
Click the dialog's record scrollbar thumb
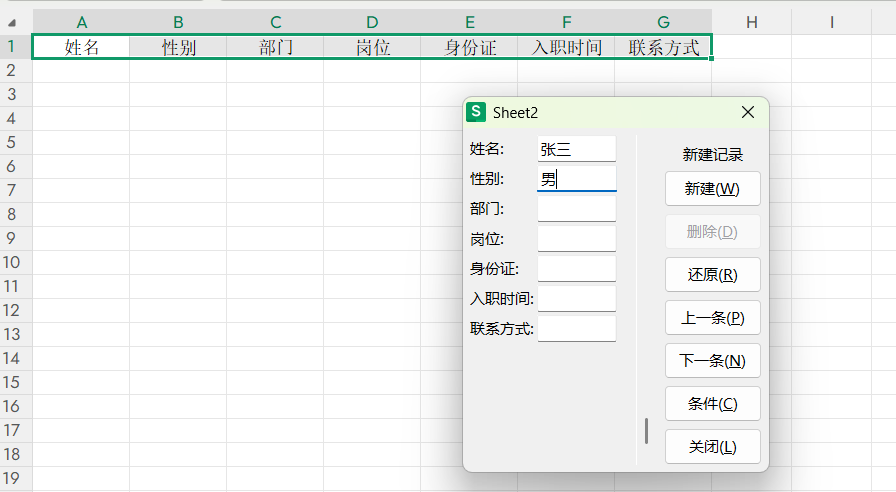[x=646, y=431]
